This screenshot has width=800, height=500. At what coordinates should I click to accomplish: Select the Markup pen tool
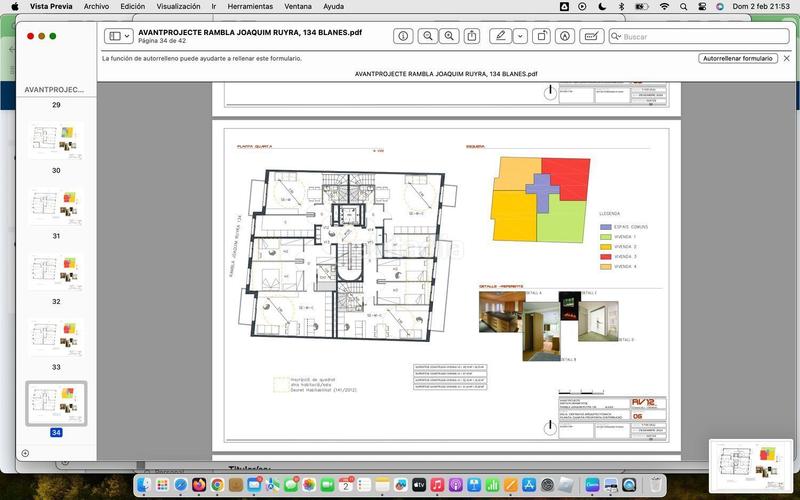coord(500,36)
